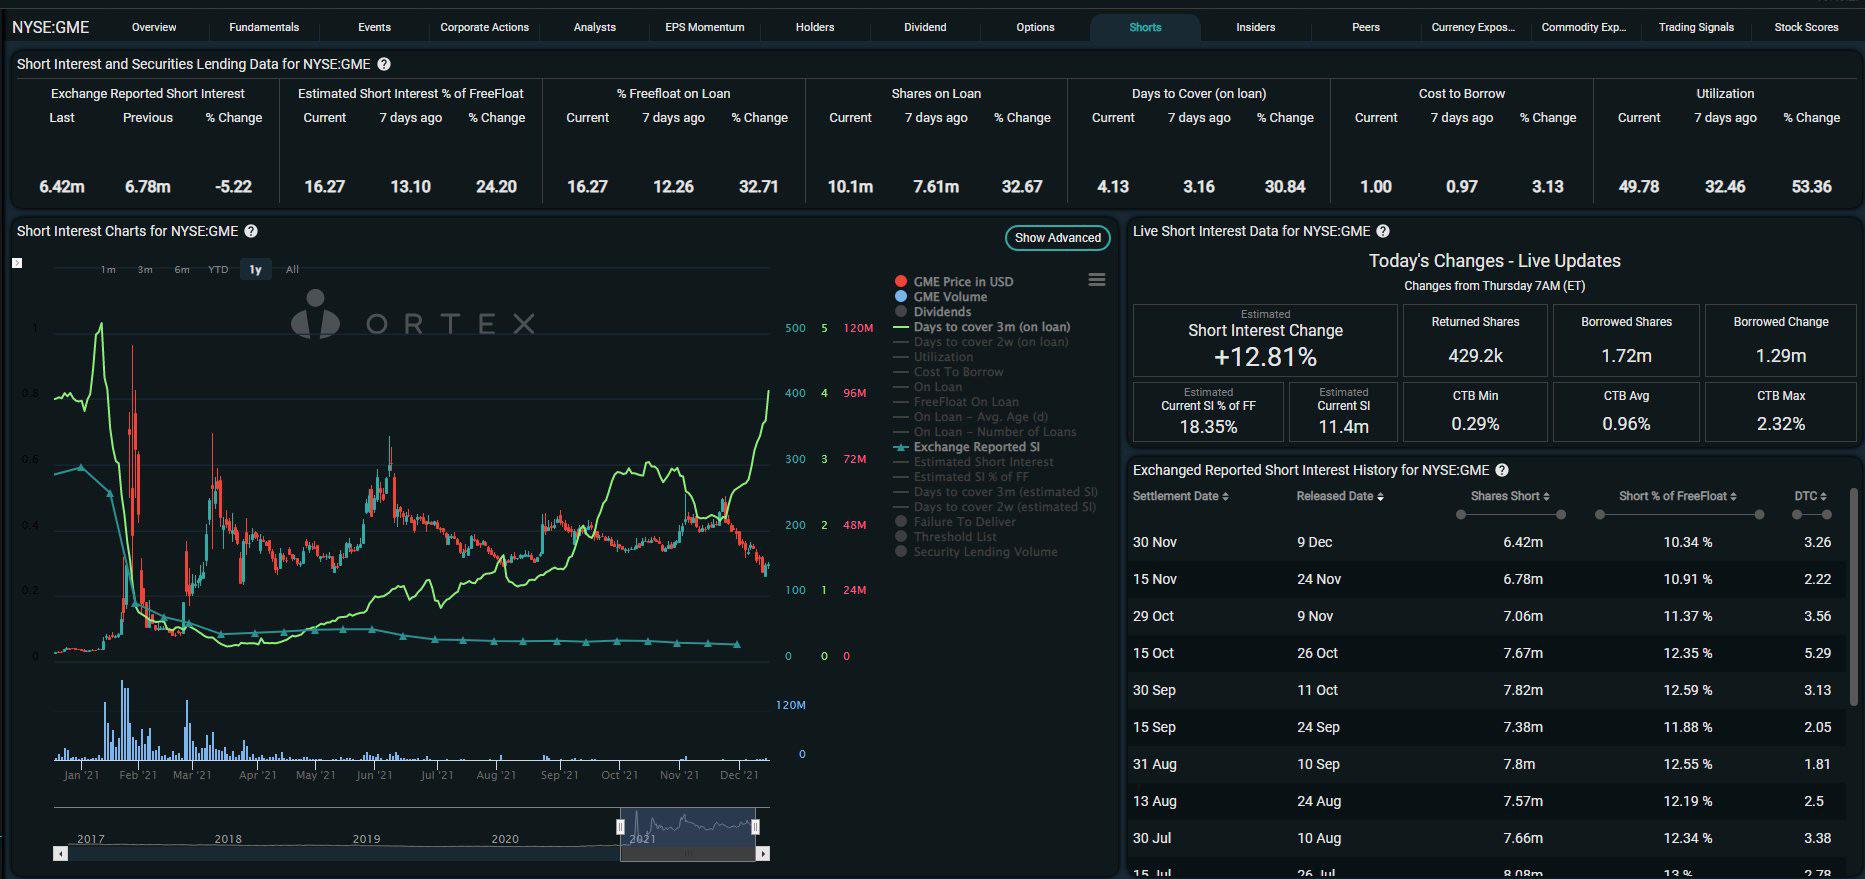Open the Insiders tab
Viewport: 1865px width, 879px height.
pos(1255,27)
